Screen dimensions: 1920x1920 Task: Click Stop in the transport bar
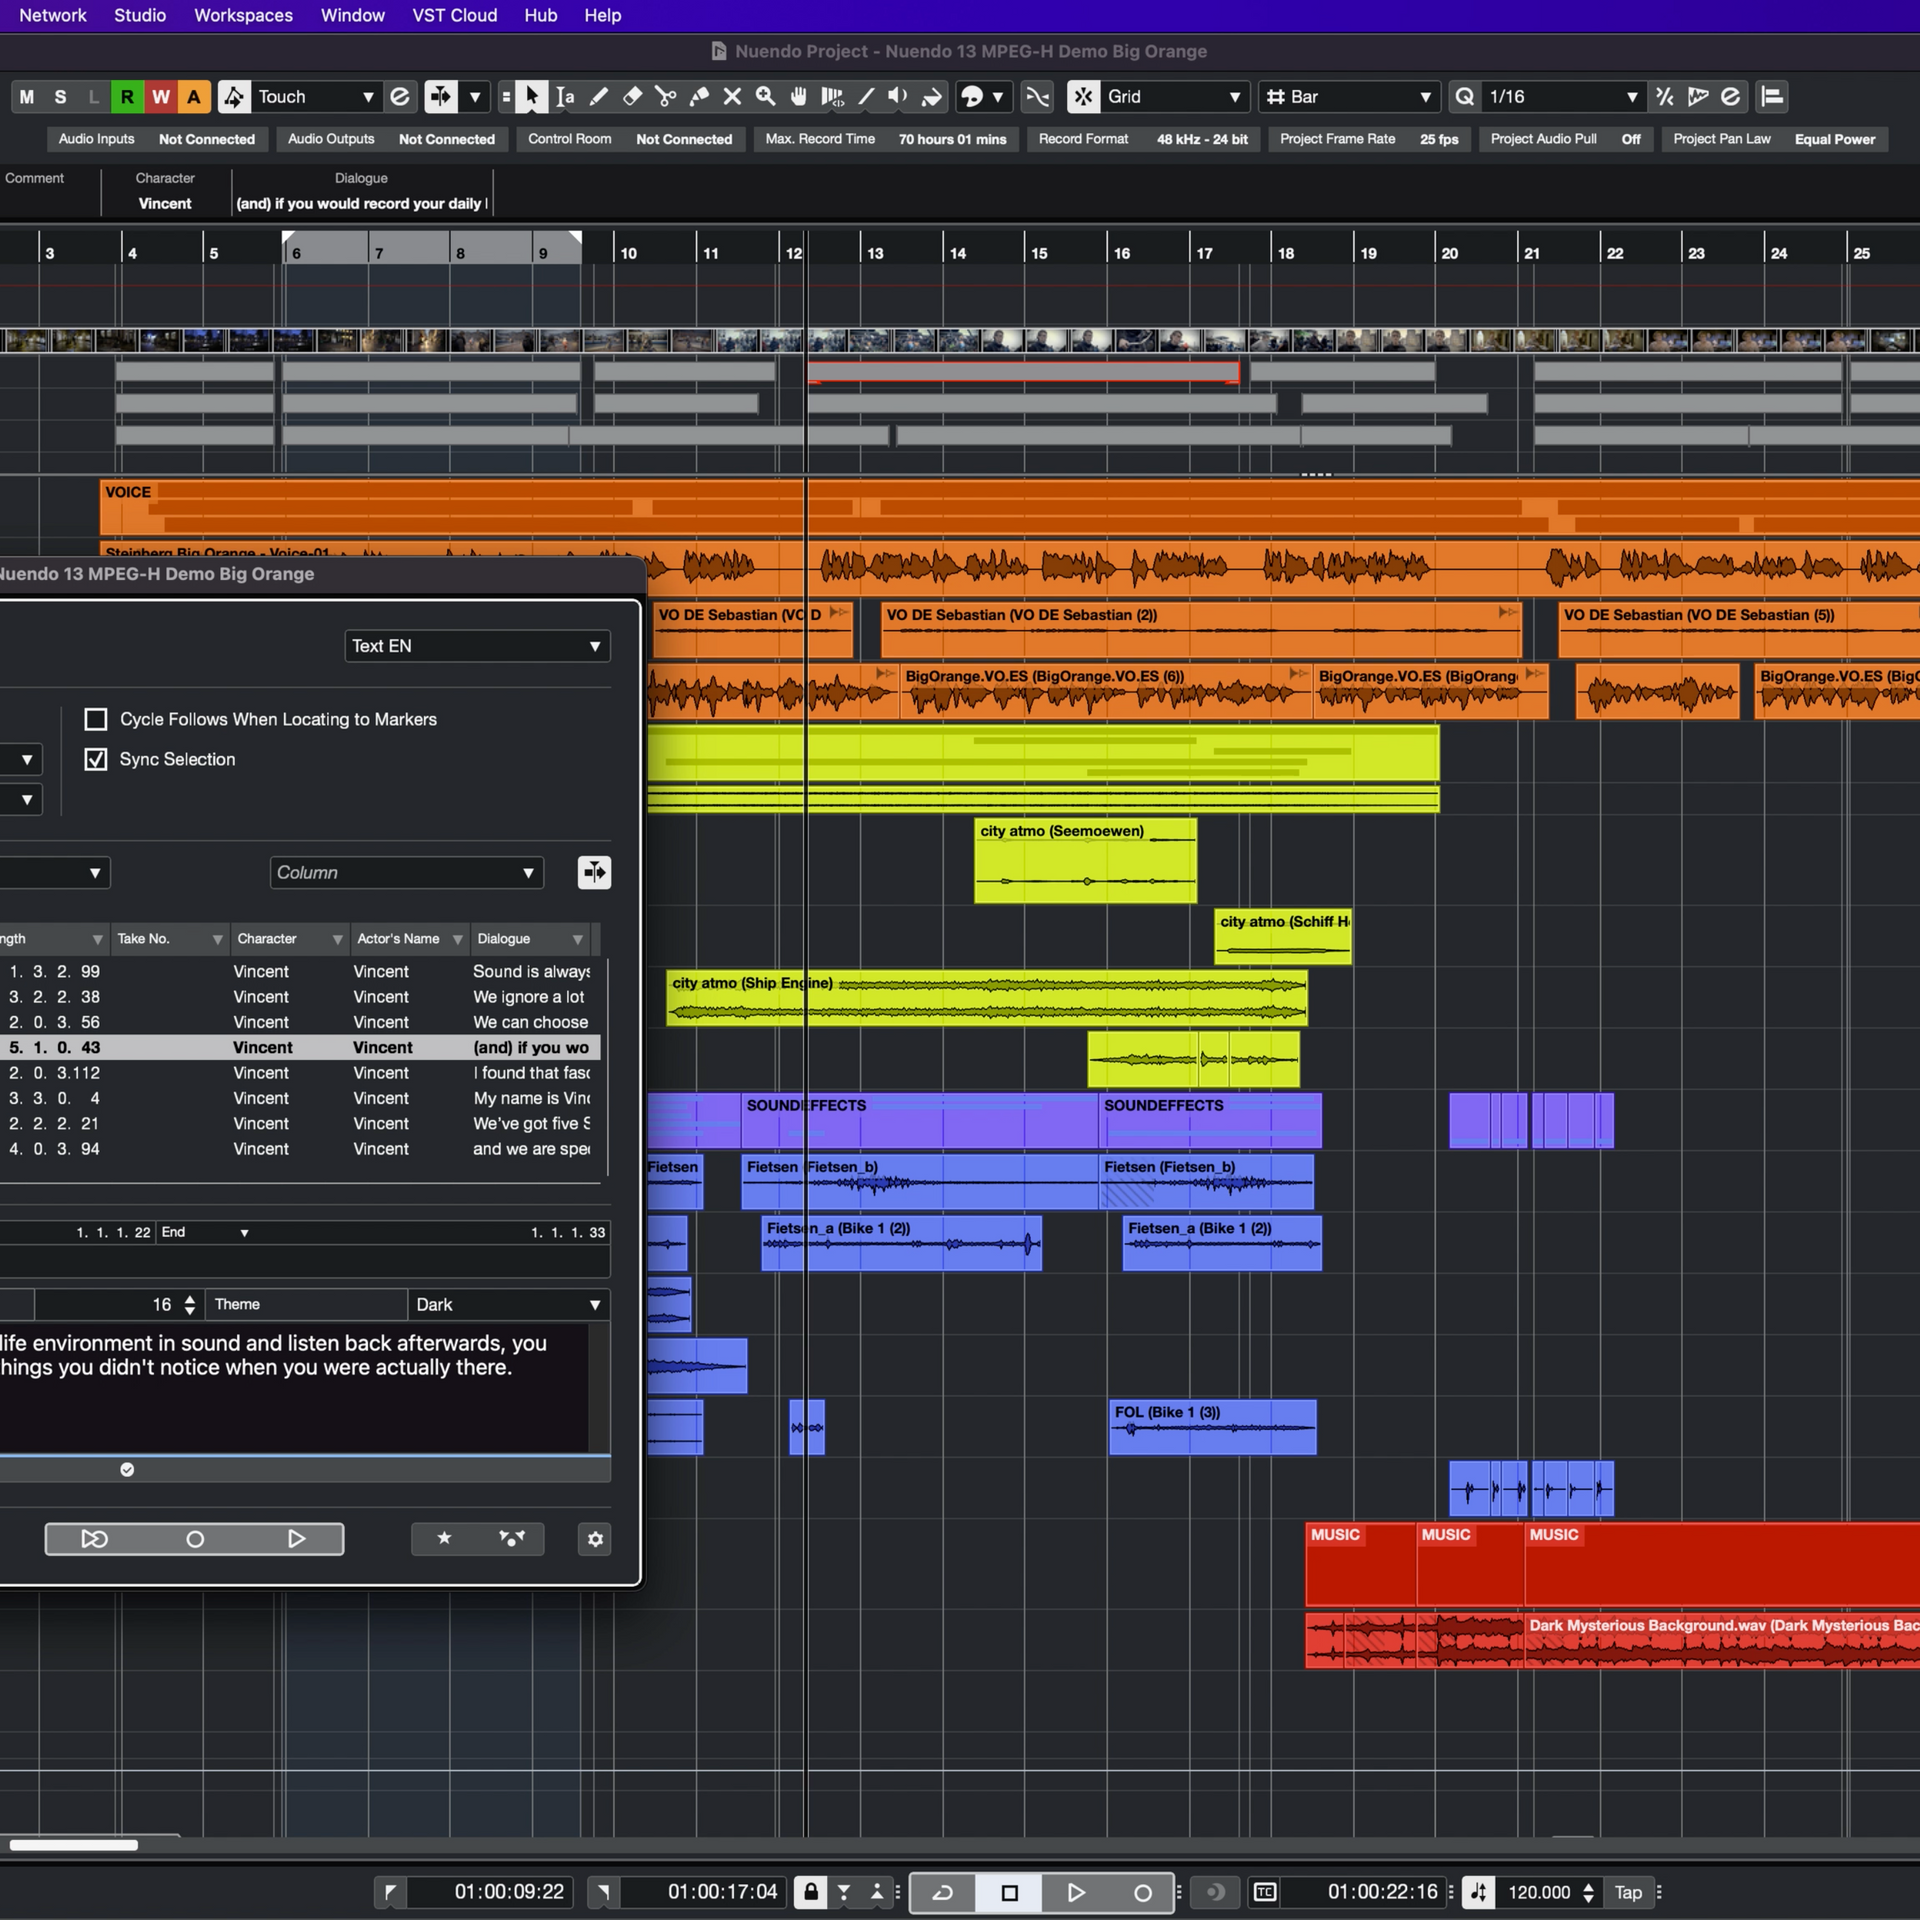click(x=1009, y=1892)
